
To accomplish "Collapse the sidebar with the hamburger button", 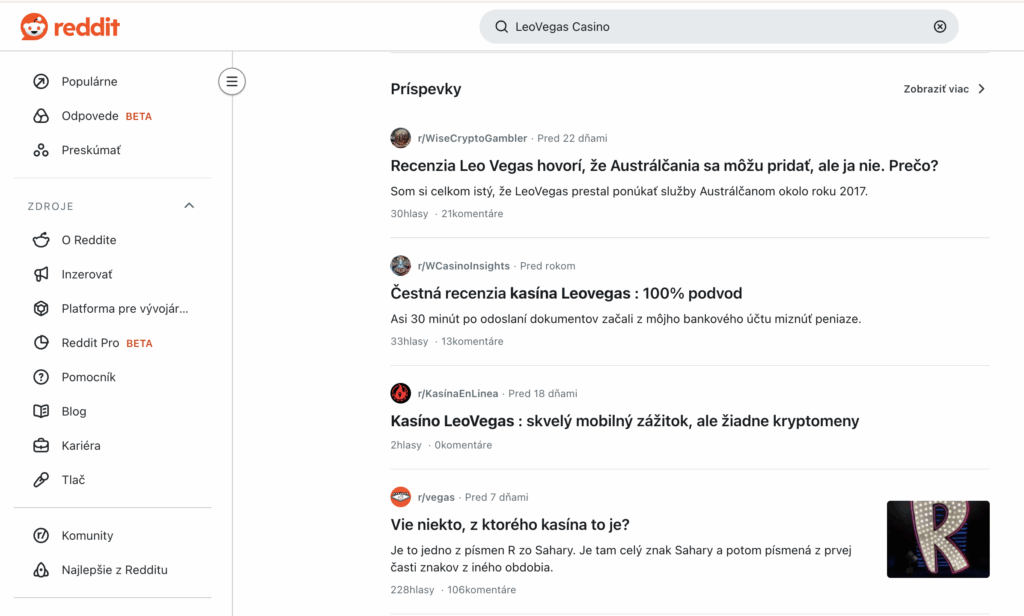I will (232, 82).
